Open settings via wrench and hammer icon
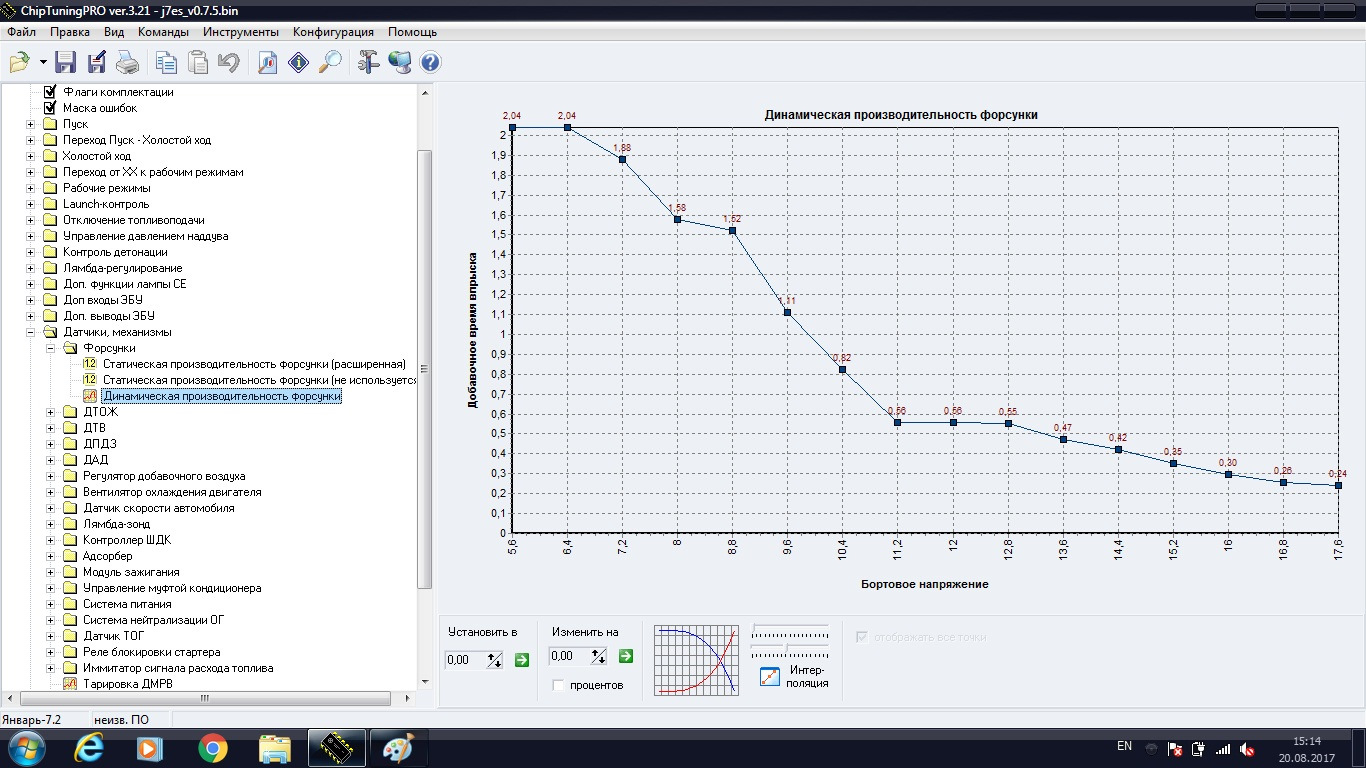Screen dimensions: 1366x768 point(368,63)
